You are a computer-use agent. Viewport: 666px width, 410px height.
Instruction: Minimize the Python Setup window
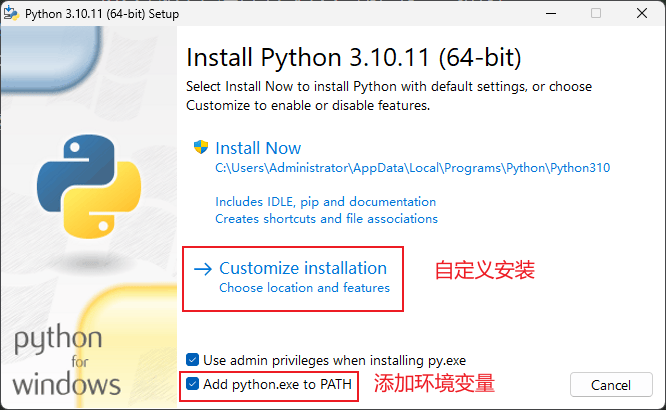click(x=550, y=13)
